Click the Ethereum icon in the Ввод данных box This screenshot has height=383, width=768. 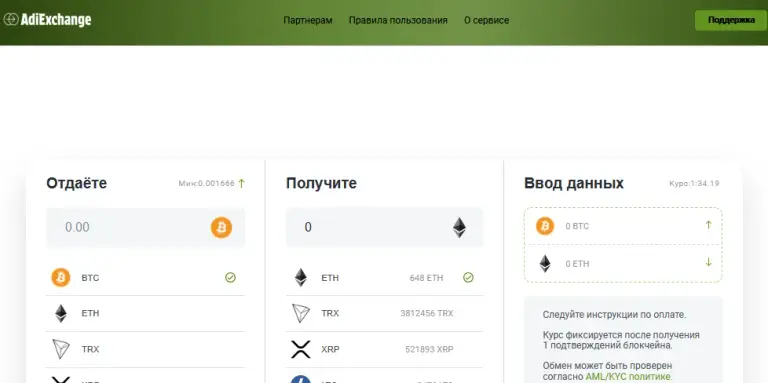545,263
